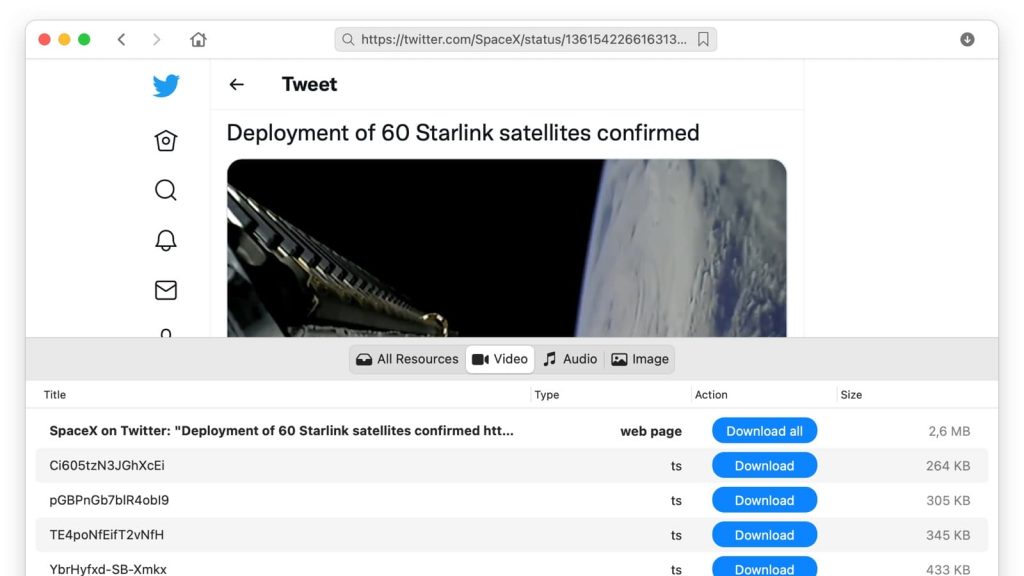Select row text 'YbrHyfxd-SB-Xmkx'
The width and height of the screenshot is (1024, 576).
108,569
